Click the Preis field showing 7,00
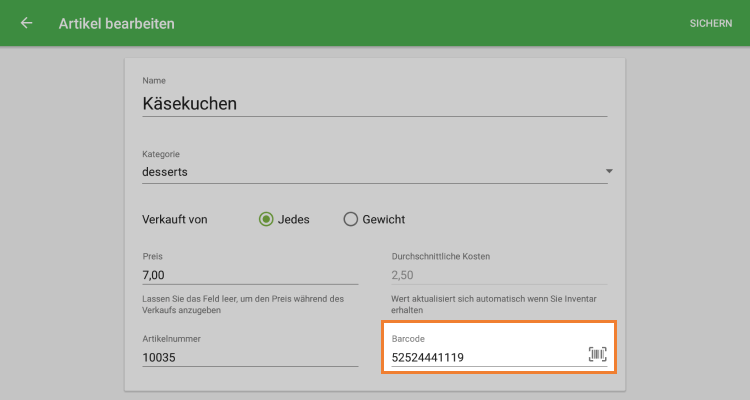The width and height of the screenshot is (750, 400). coord(250,275)
